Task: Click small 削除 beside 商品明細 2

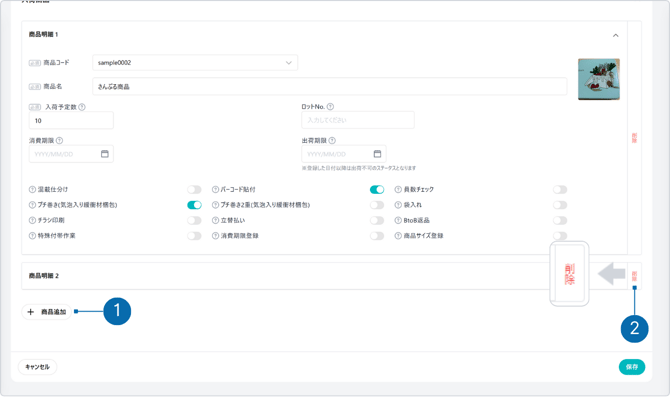Action: 634,276
